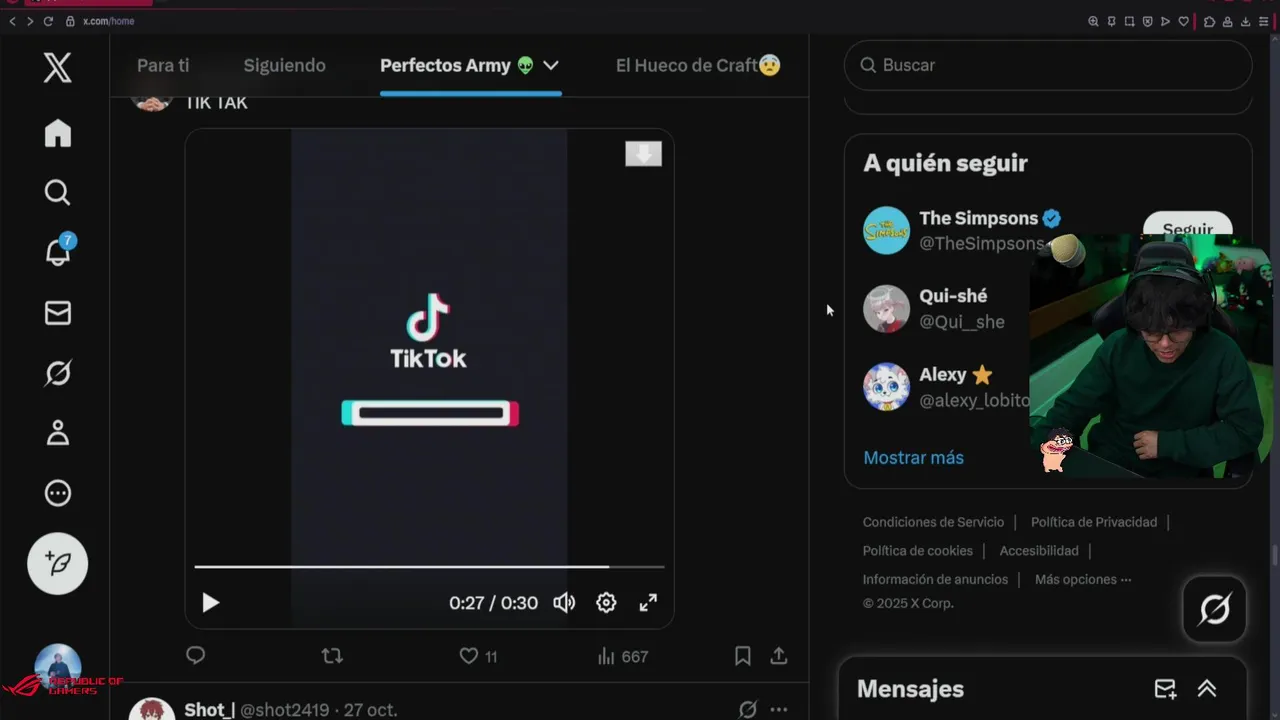Start new message in Mensajes panel
The height and width of the screenshot is (720, 1280).
(1165, 689)
